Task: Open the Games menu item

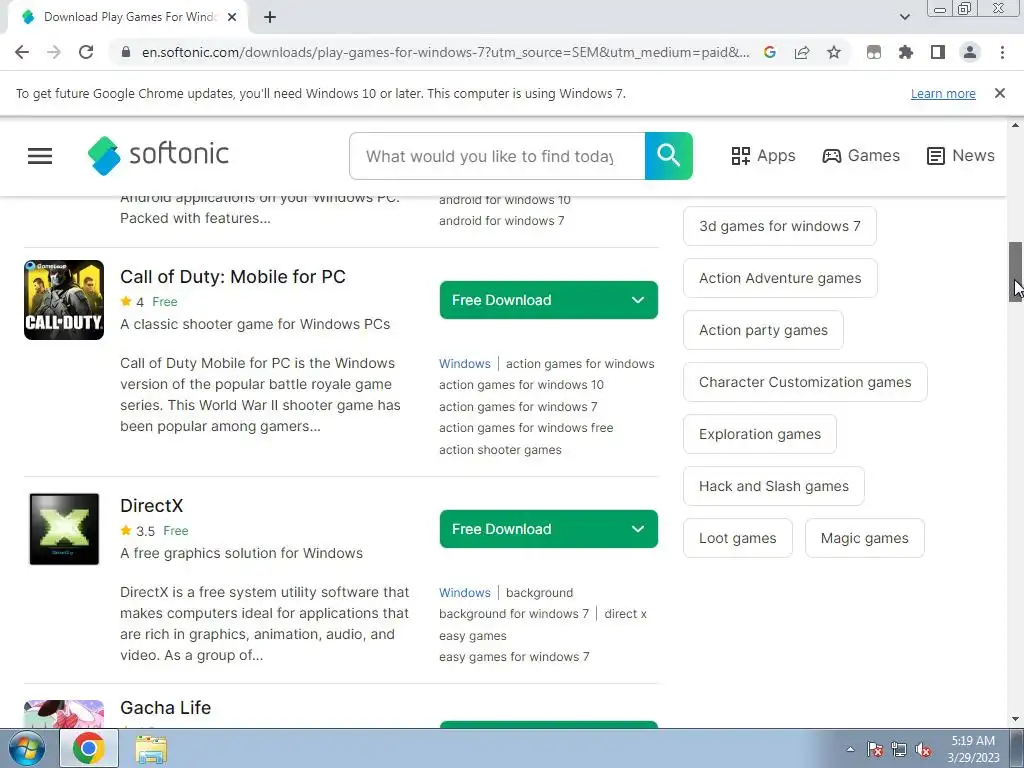Action: click(x=861, y=155)
